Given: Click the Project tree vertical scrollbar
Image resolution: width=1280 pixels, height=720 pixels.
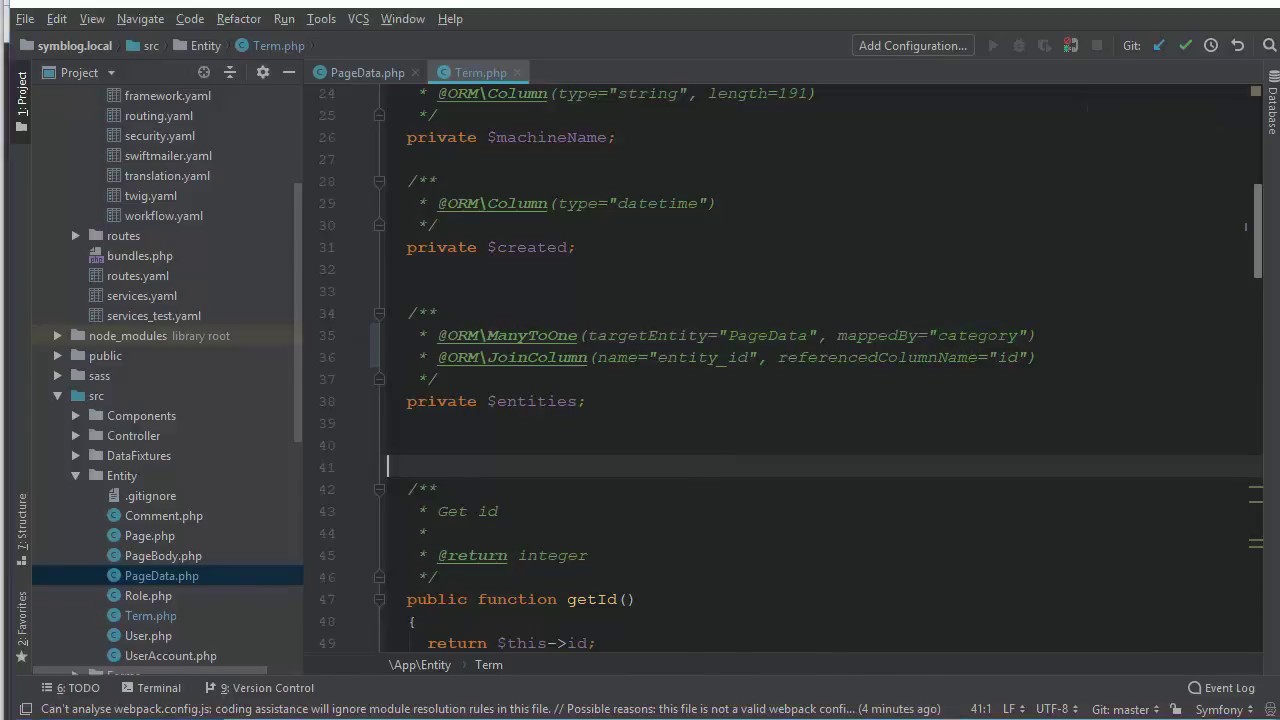Looking at the screenshot, I should click(x=298, y=312).
